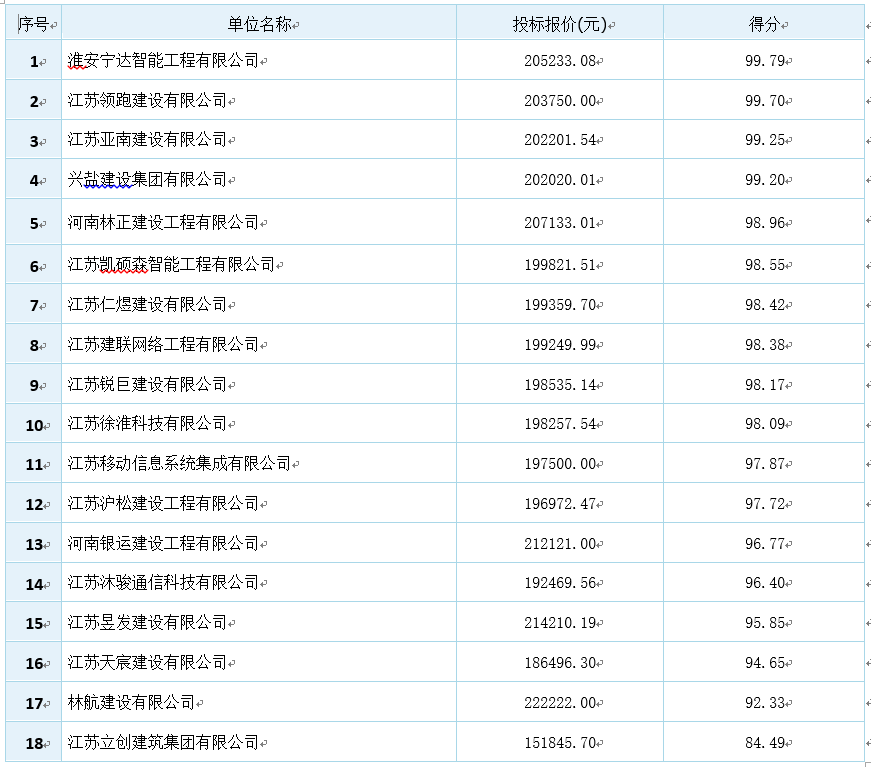Click score value 96.77
Screen dimensions: 871x767
coord(765,544)
